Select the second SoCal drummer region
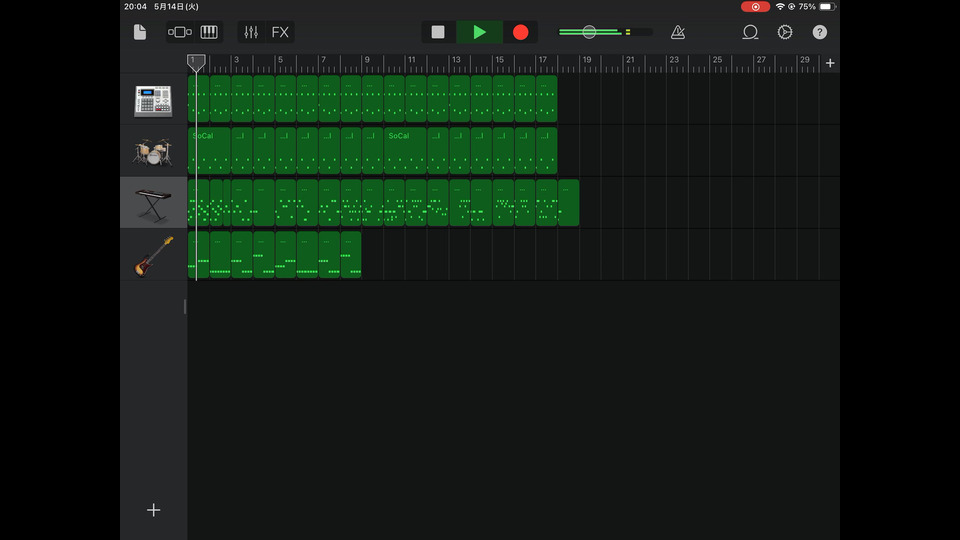Screen dimensions: 960x540 pos(405,151)
